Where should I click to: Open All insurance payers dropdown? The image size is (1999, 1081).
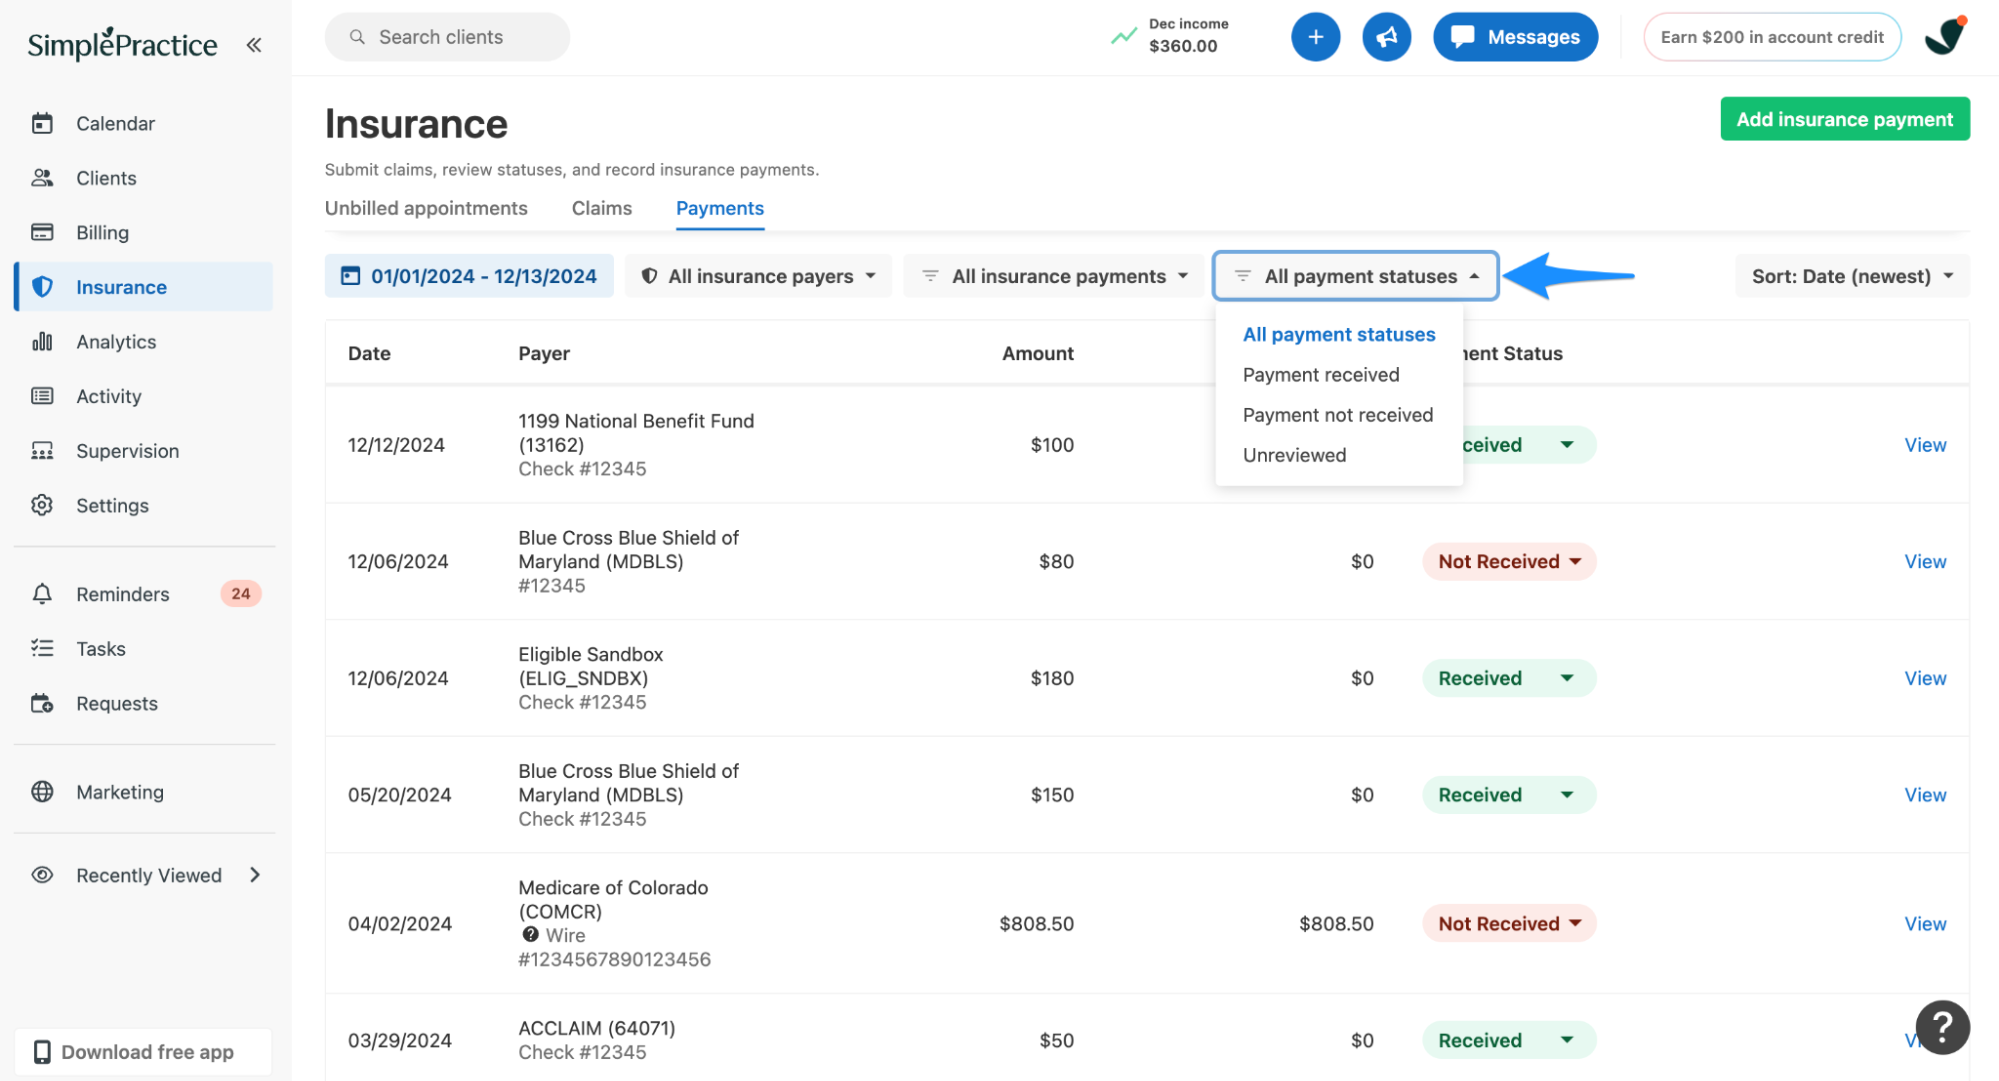[758, 276]
